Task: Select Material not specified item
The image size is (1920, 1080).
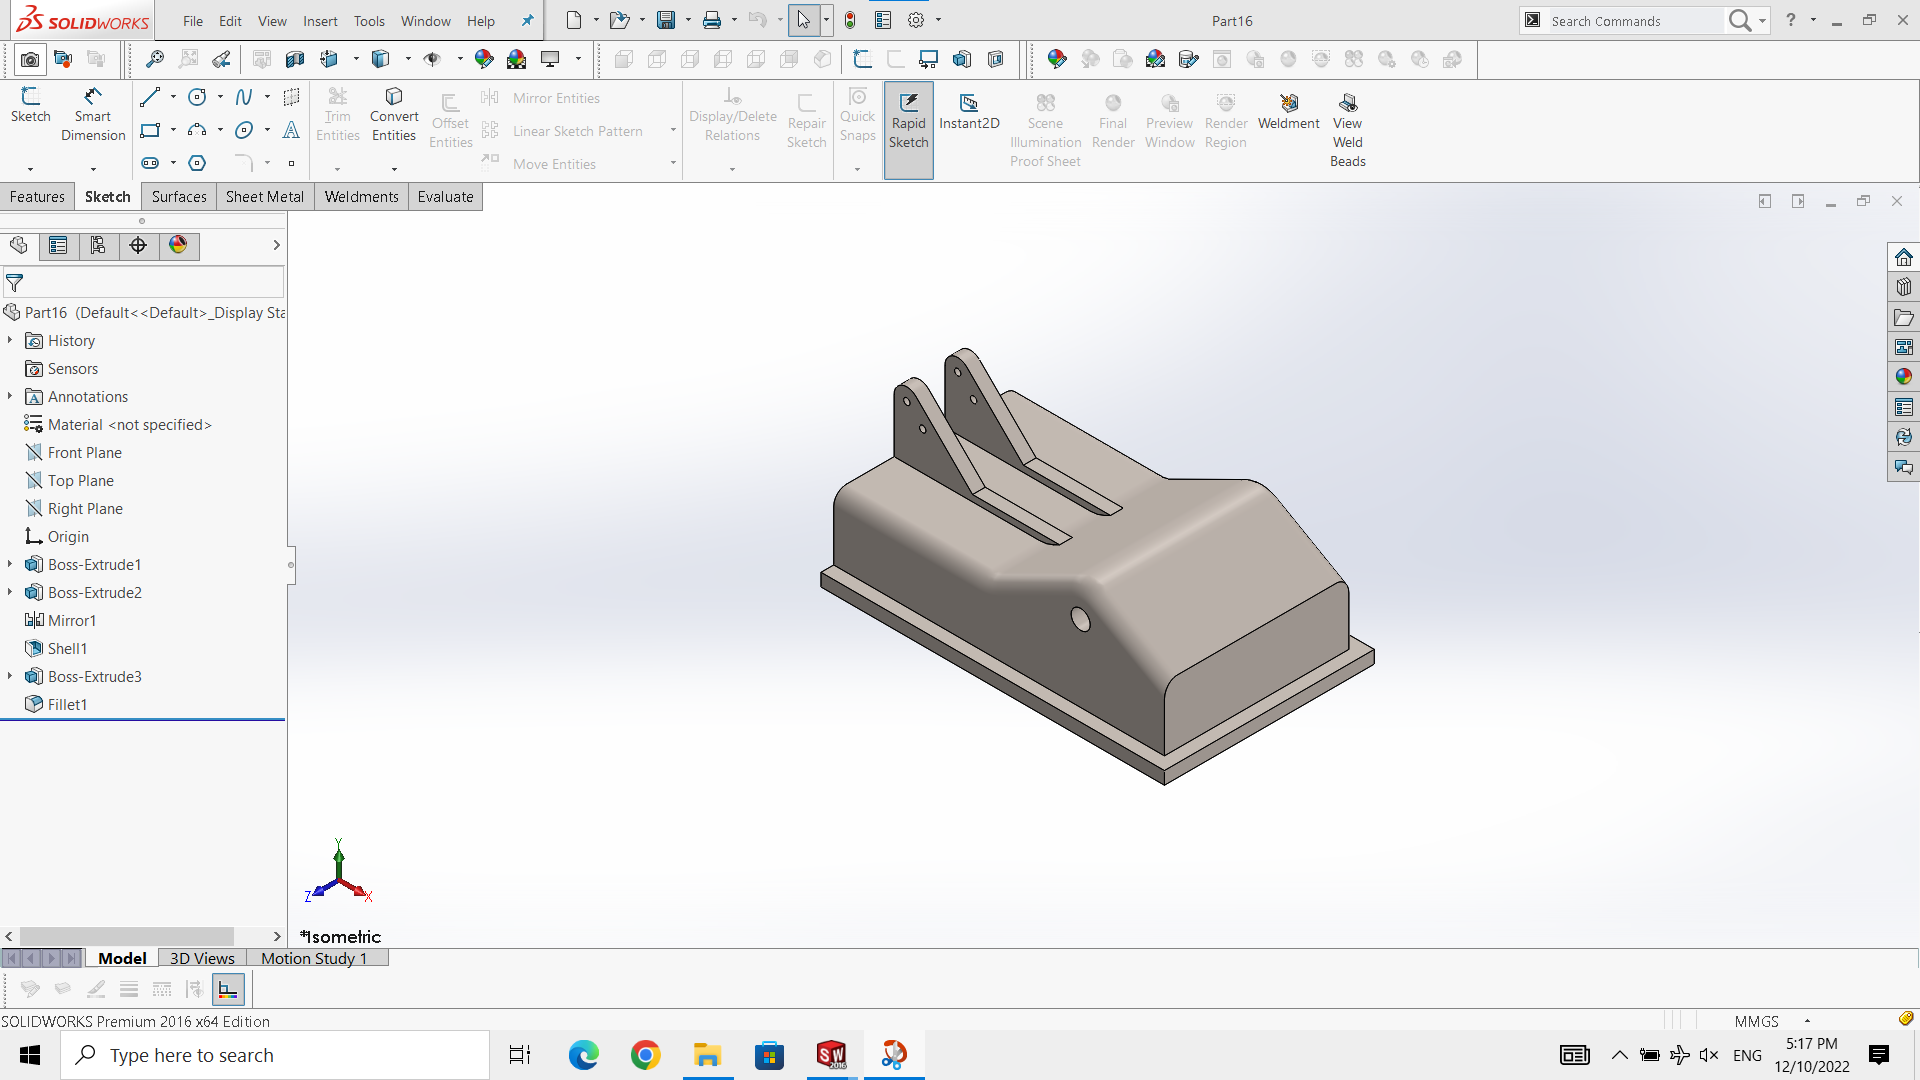Action: [x=129, y=425]
